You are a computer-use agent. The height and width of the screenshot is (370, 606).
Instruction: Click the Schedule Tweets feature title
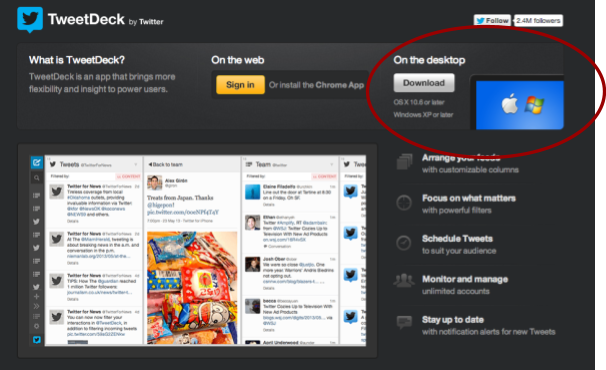pos(457,239)
